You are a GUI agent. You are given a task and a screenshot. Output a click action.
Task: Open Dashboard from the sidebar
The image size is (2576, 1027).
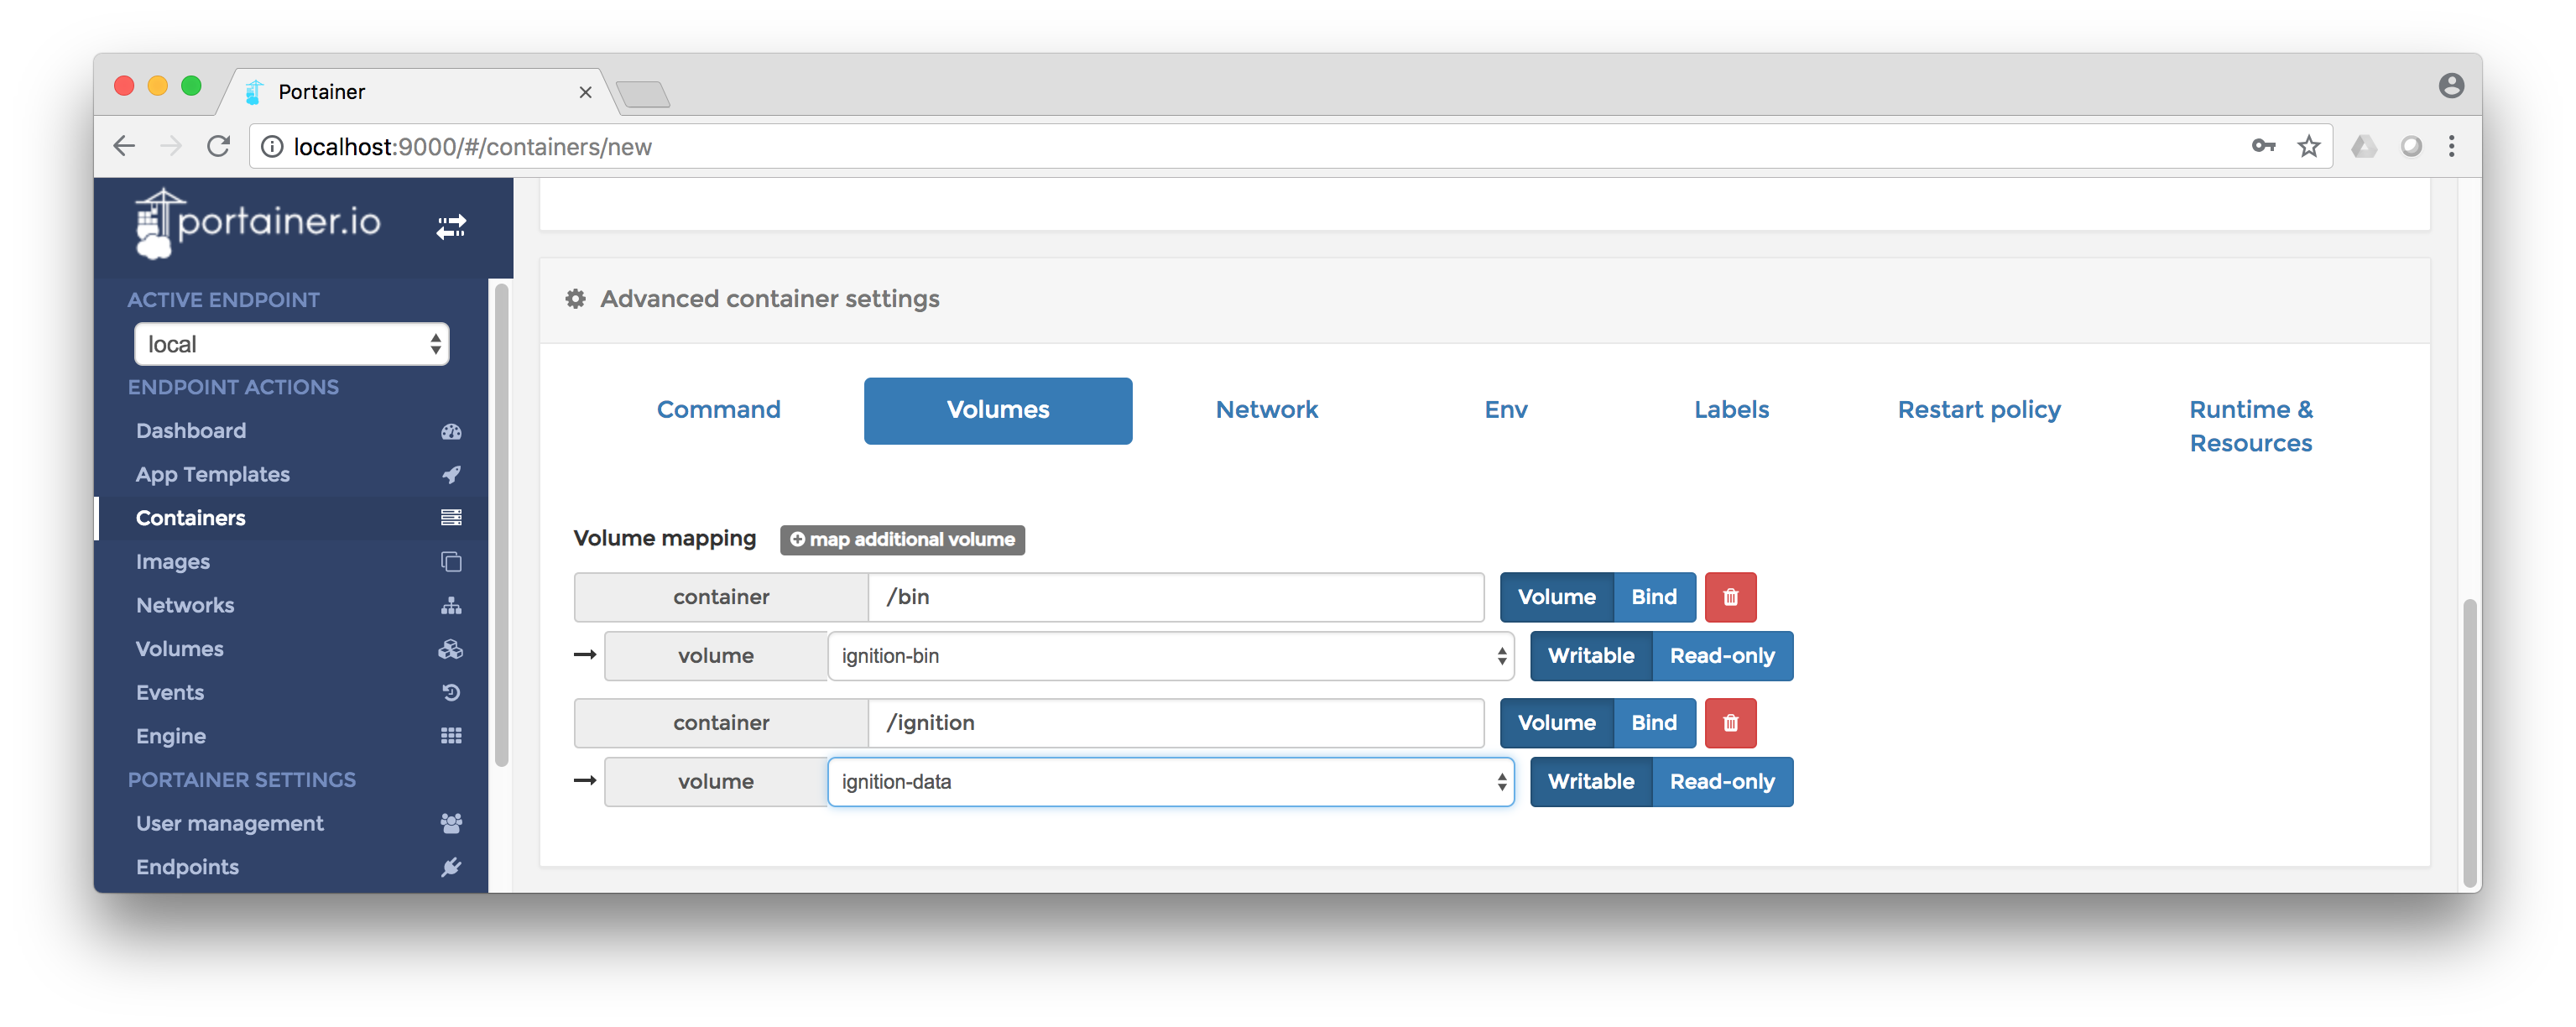pos(191,431)
